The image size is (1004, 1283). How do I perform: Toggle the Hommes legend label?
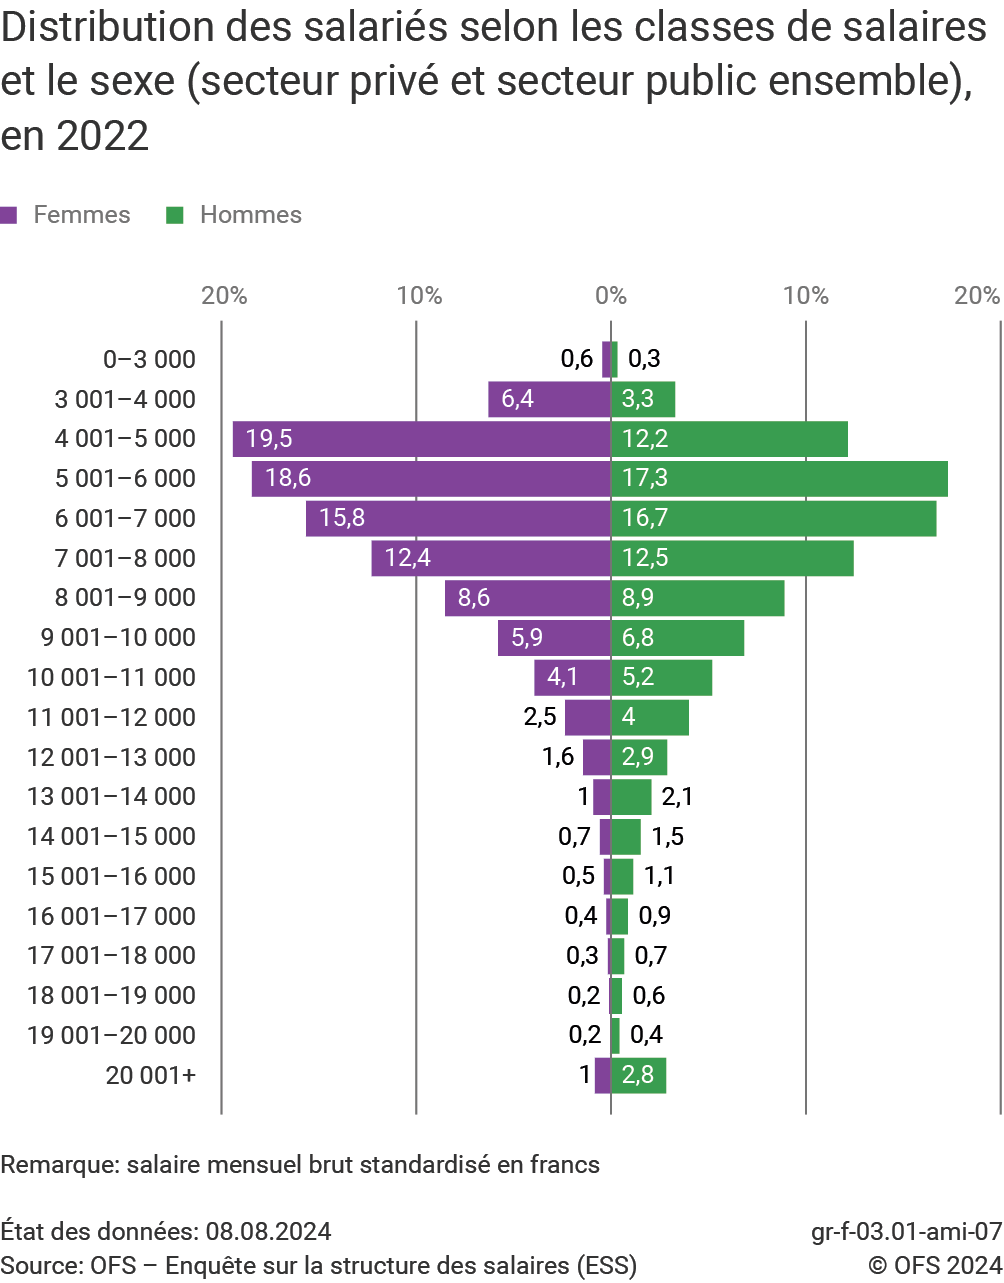(x=250, y=215)
